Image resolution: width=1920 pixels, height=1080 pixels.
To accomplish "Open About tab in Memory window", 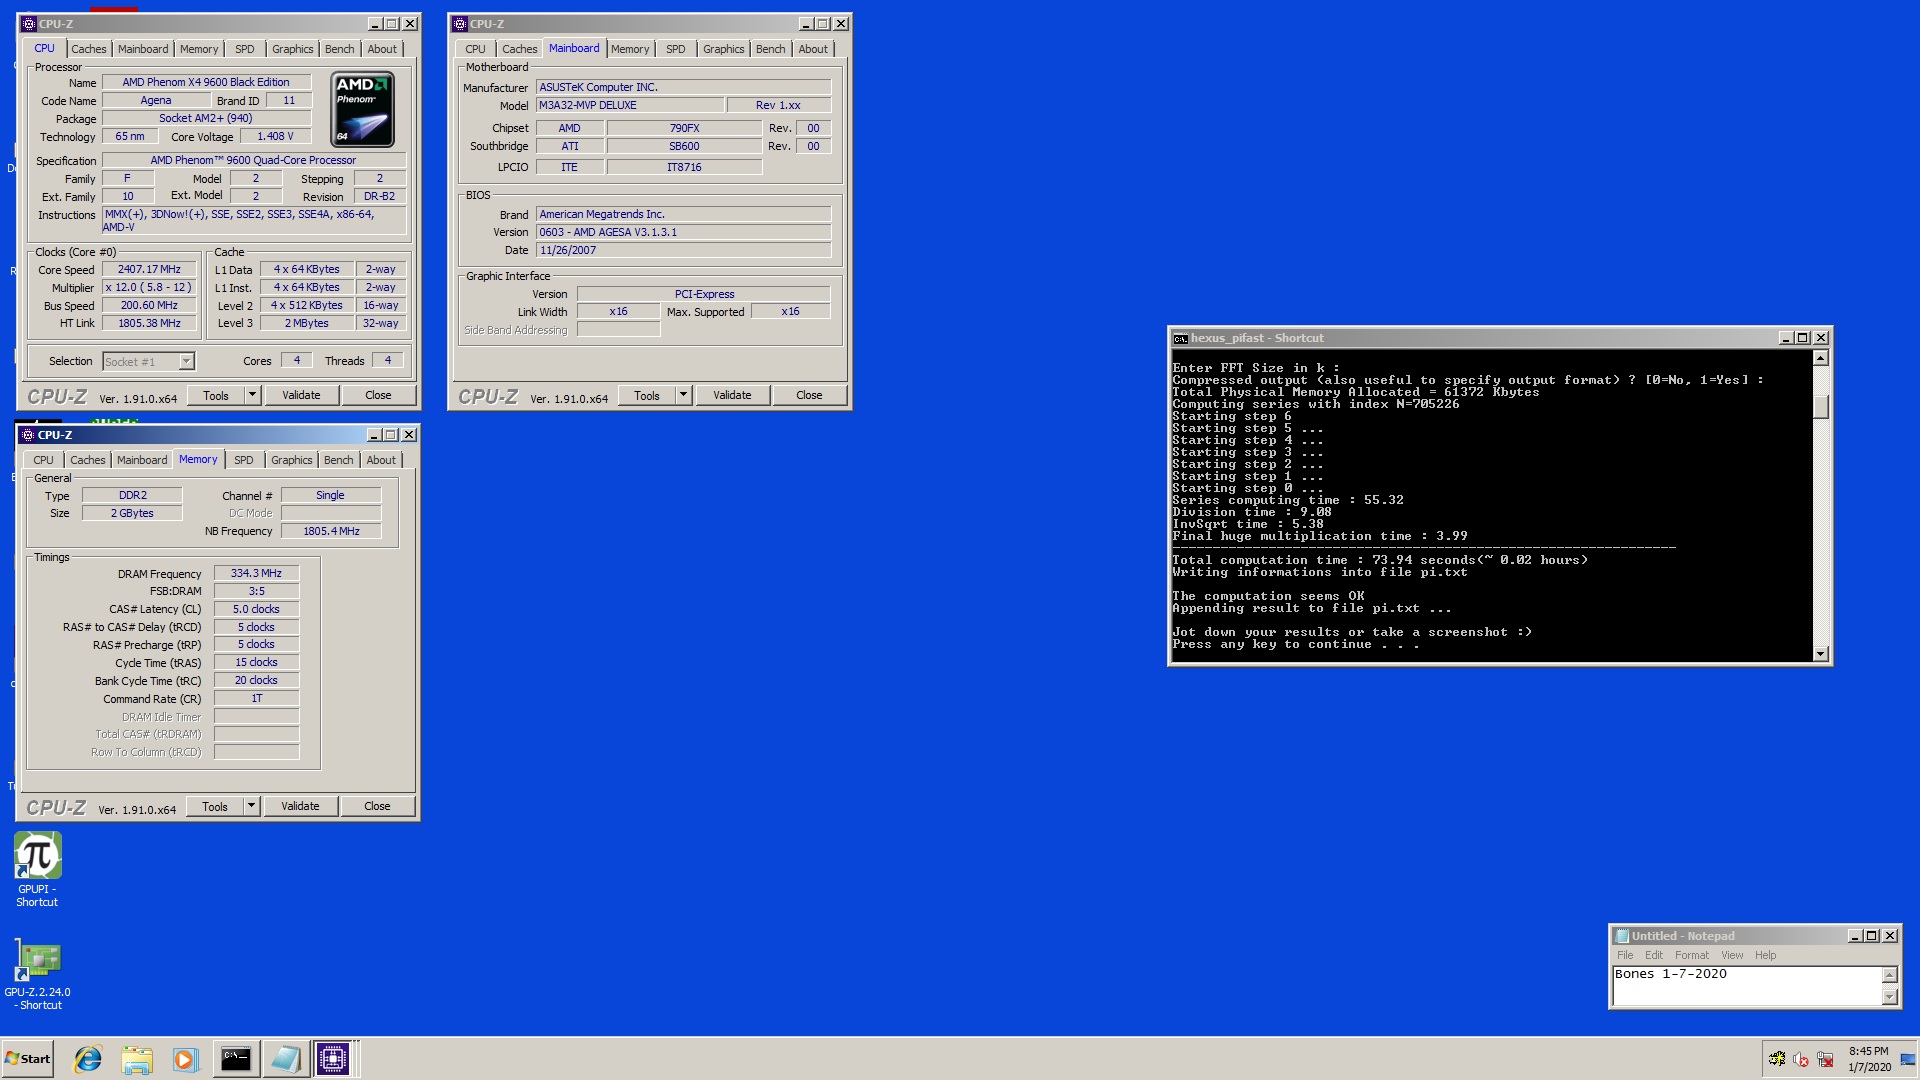I will 381,460.
